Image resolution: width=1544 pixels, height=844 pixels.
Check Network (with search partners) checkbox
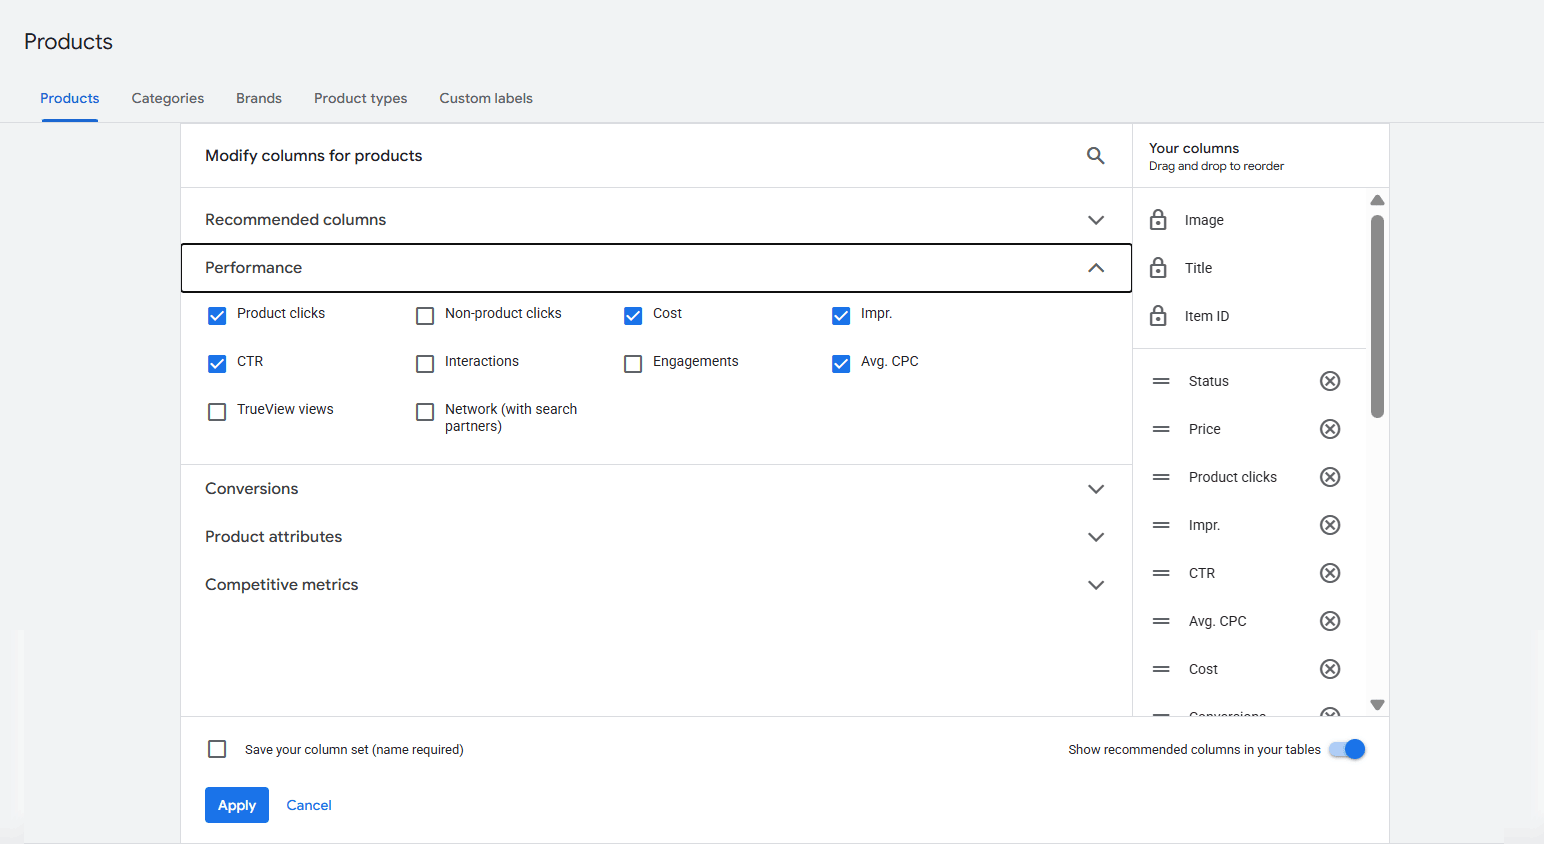(x=425, y=412)
